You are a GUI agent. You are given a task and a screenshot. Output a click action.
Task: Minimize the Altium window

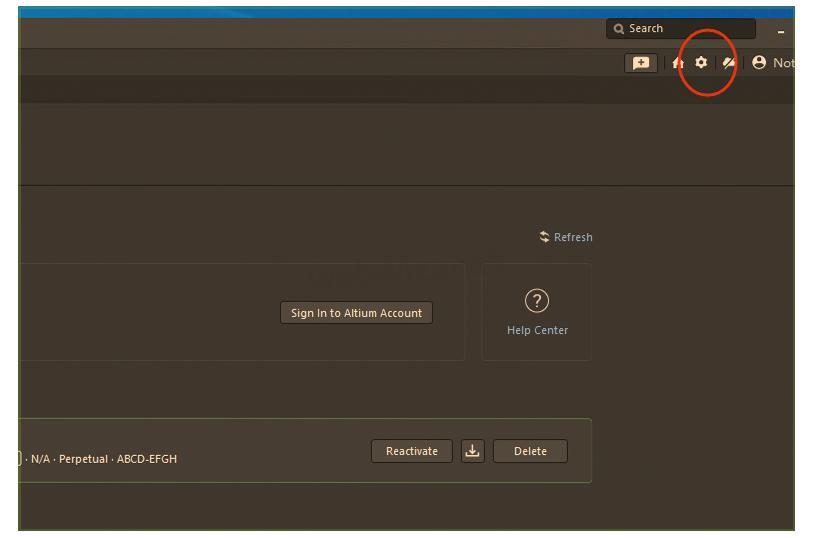click(782, 31)
